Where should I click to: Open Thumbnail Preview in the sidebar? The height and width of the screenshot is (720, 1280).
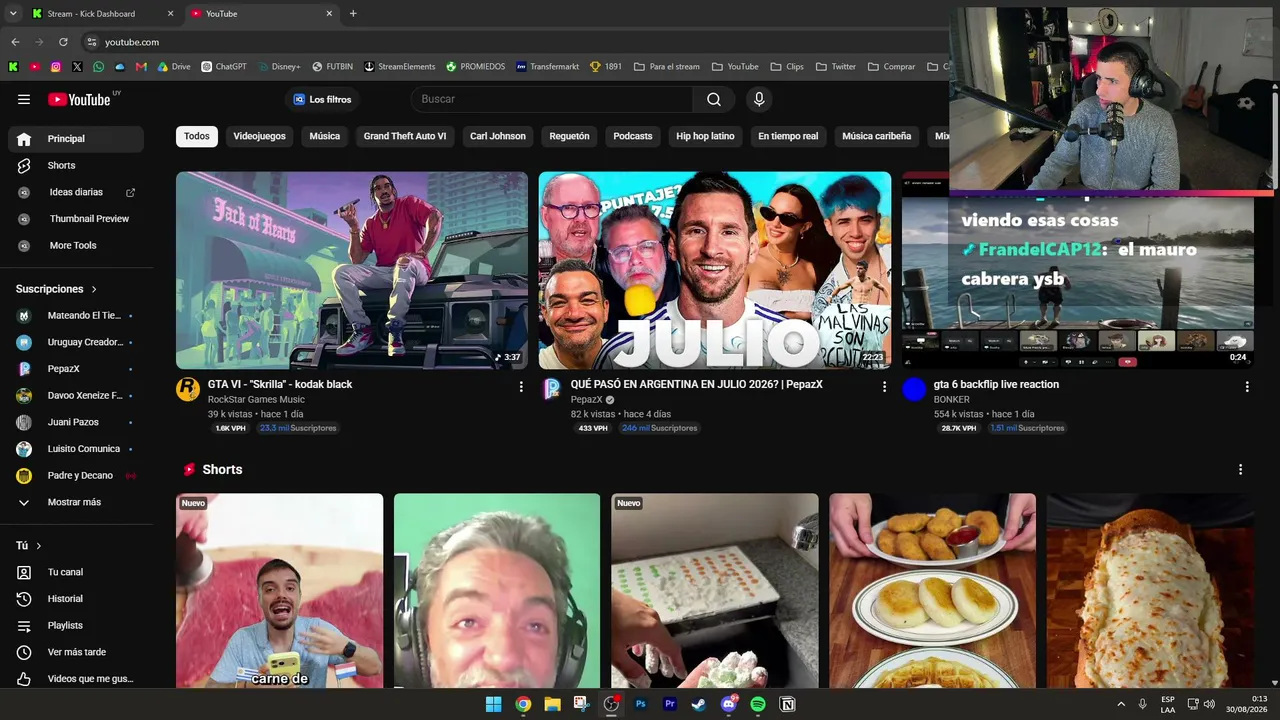76,219
